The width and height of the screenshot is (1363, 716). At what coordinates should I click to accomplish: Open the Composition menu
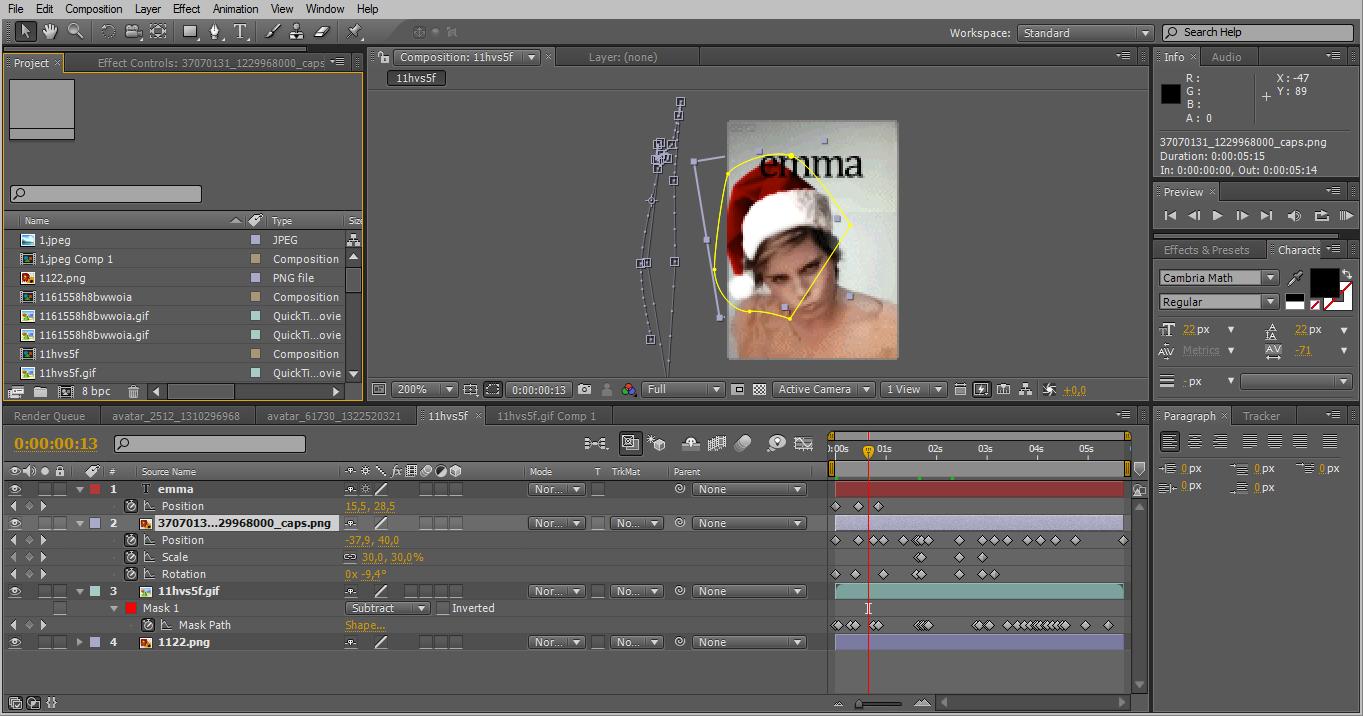(94, 9)
